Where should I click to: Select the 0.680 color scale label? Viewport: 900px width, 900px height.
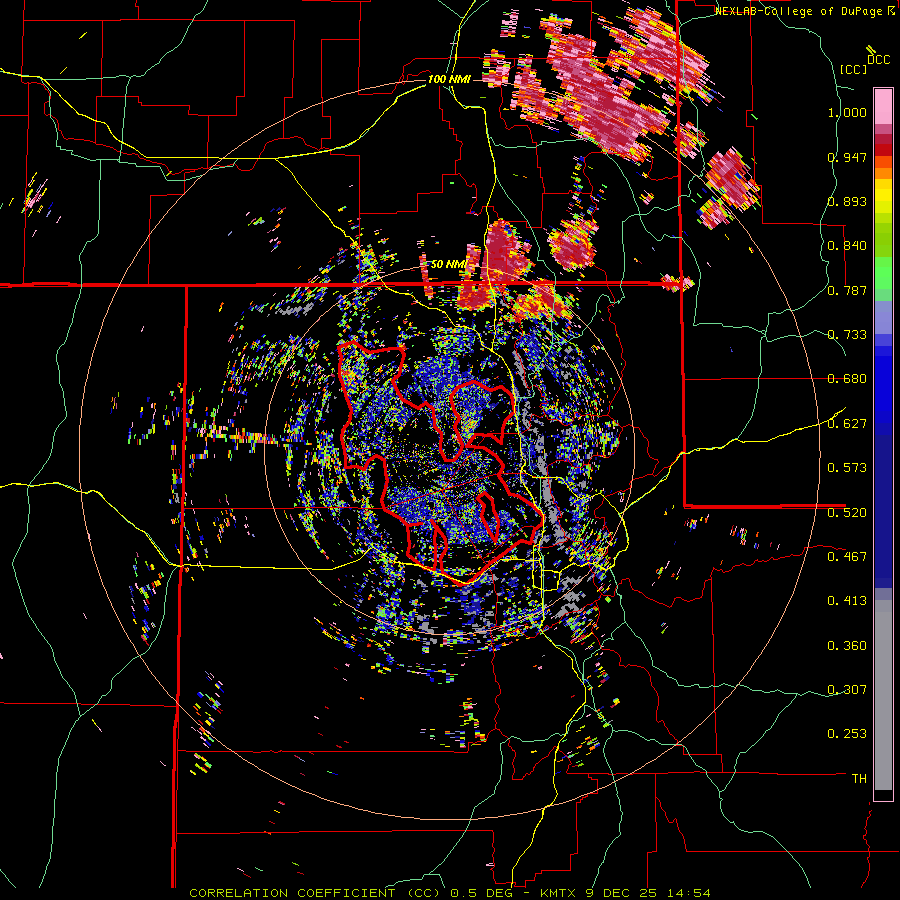coord(847,379)
